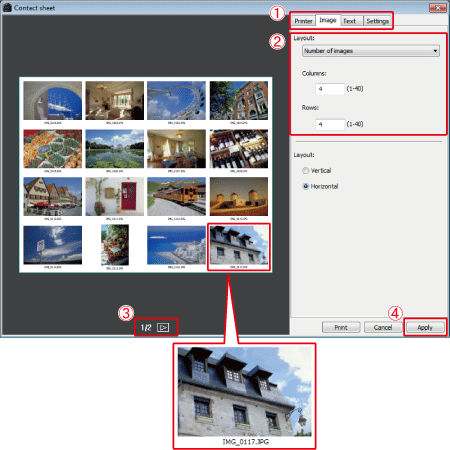Viewport: 450px width, 450px height.
Task: Select the Horizontal layout option
Action: point(305,186)
